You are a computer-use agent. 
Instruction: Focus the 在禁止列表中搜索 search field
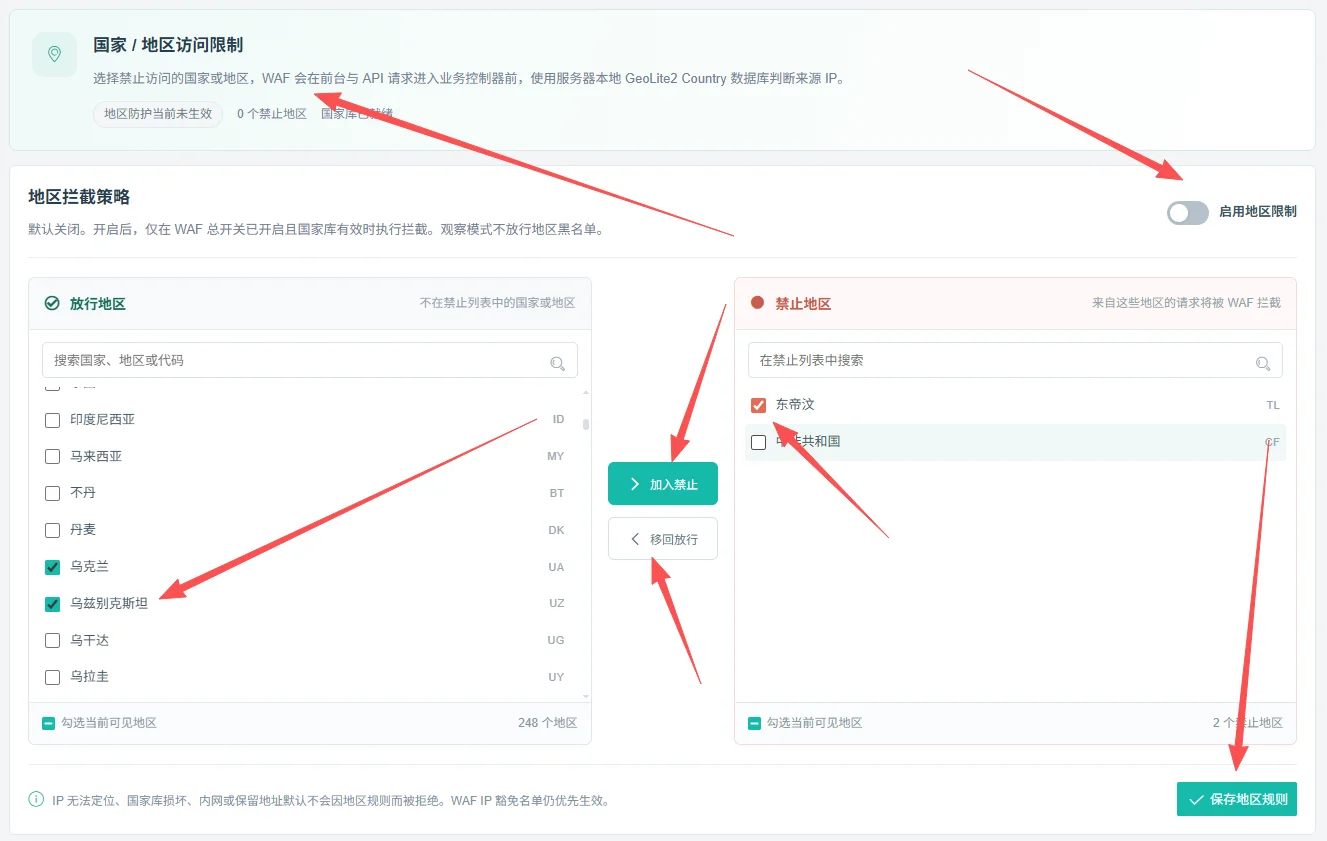click(1015, 360)
